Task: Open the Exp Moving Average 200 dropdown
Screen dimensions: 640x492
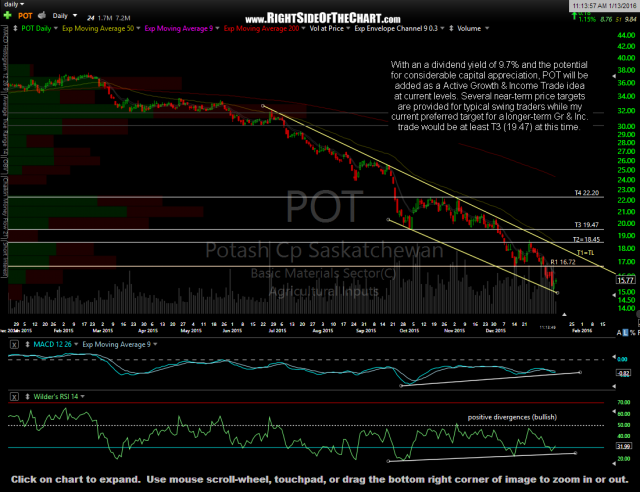Action: (x=303, y=29)
